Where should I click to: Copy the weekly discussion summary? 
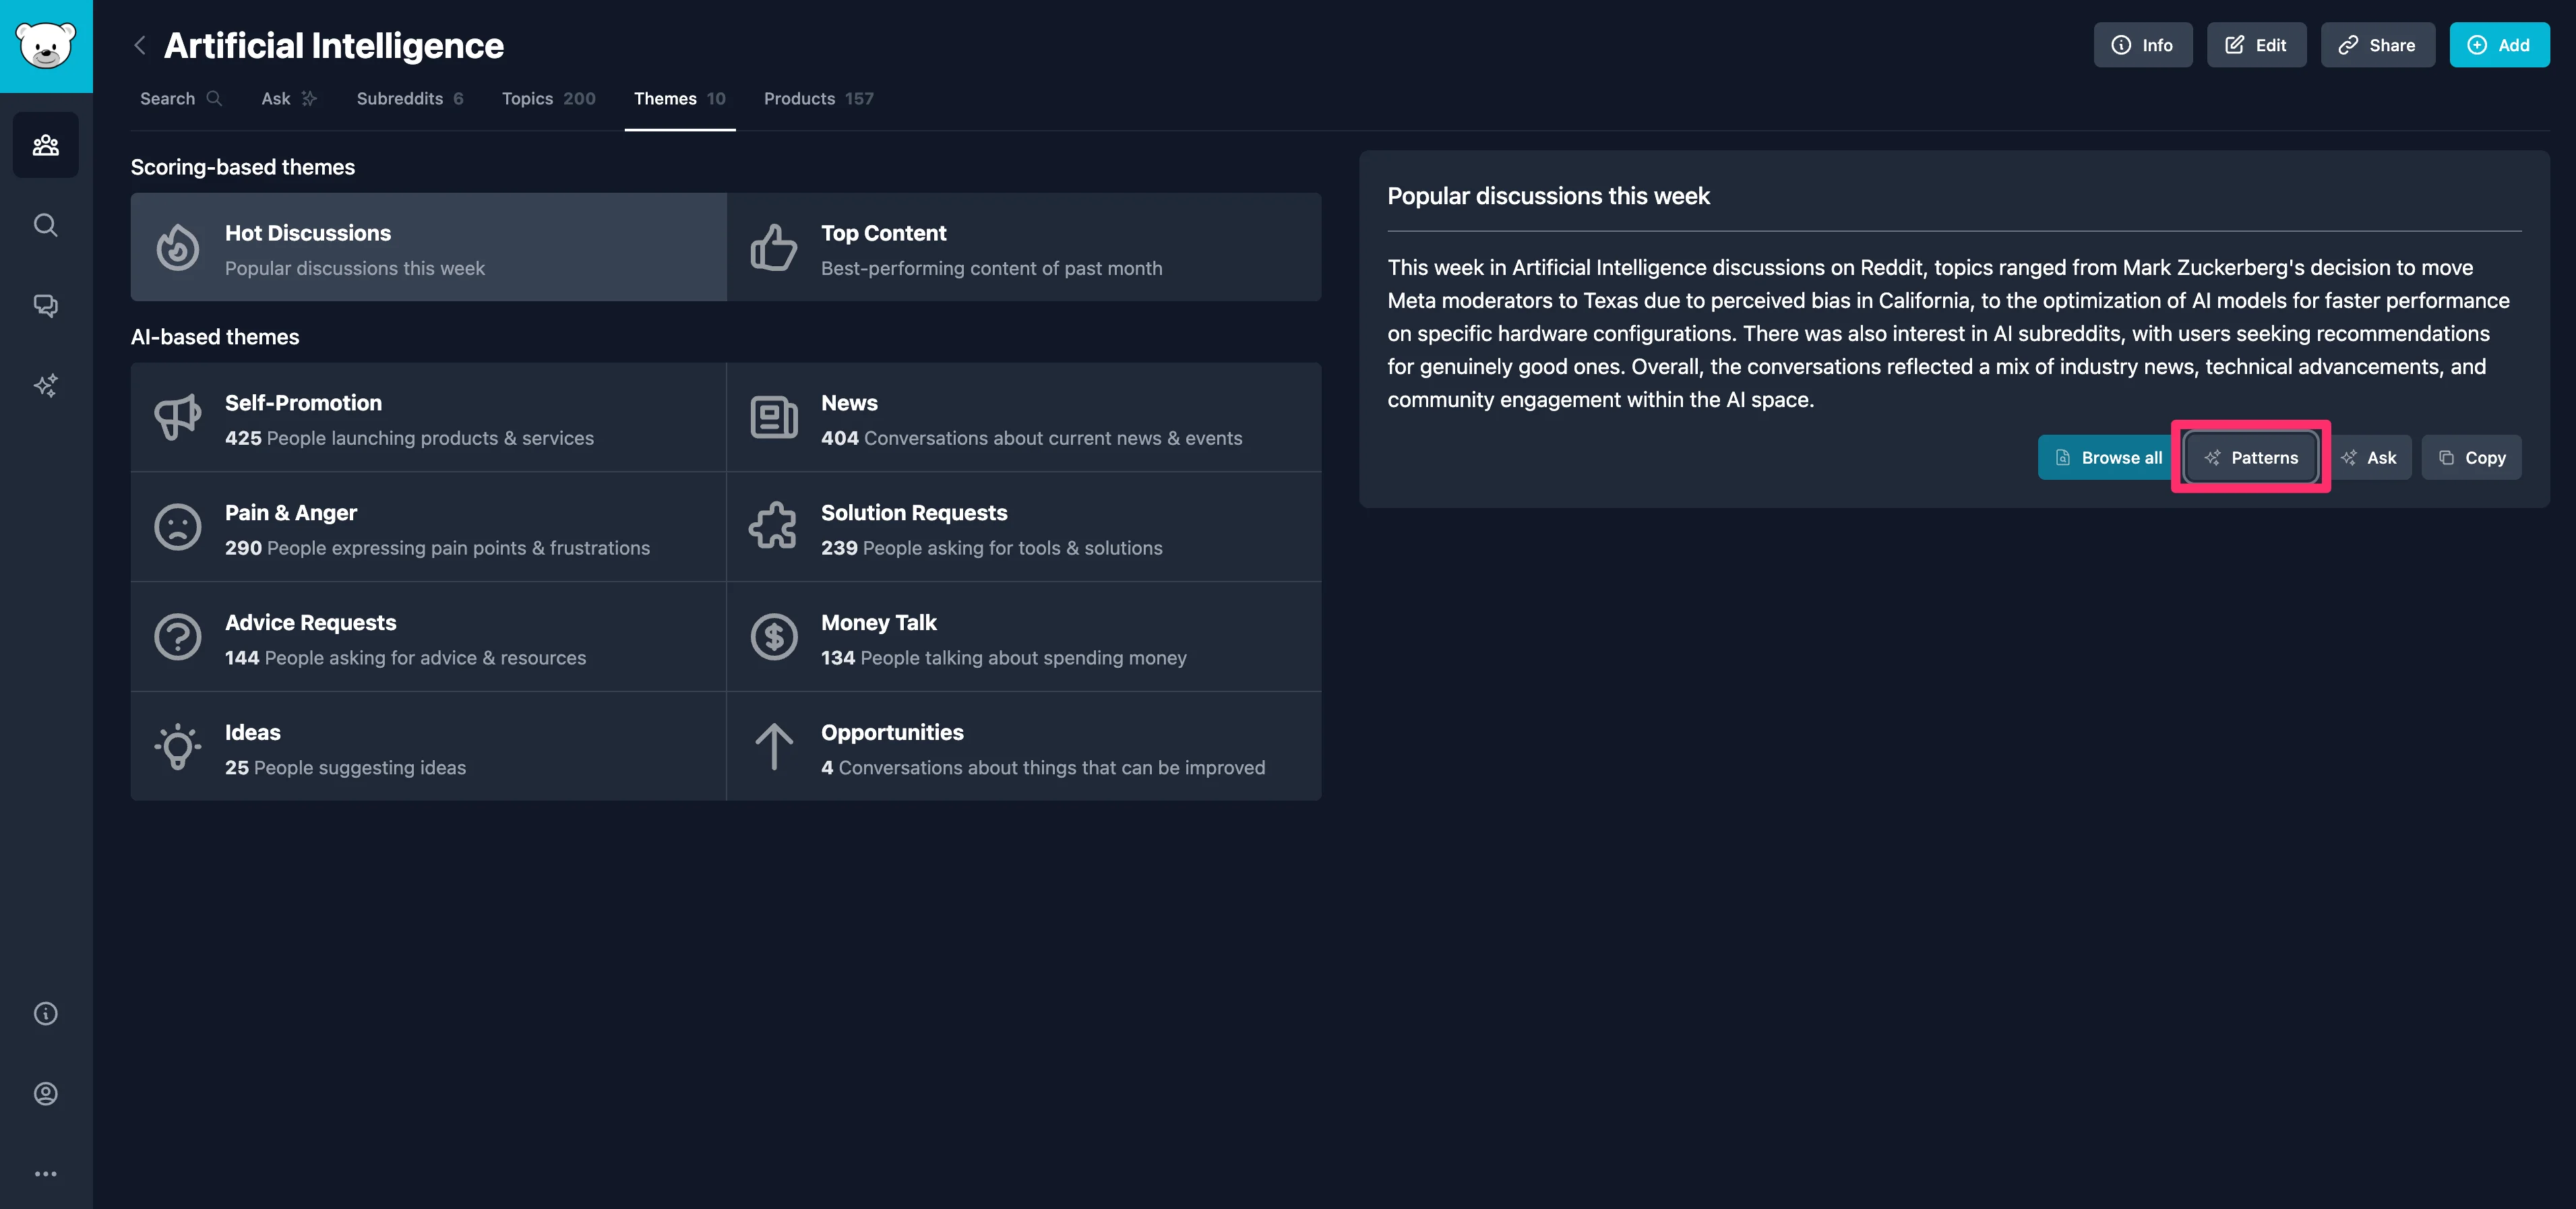2471,457
